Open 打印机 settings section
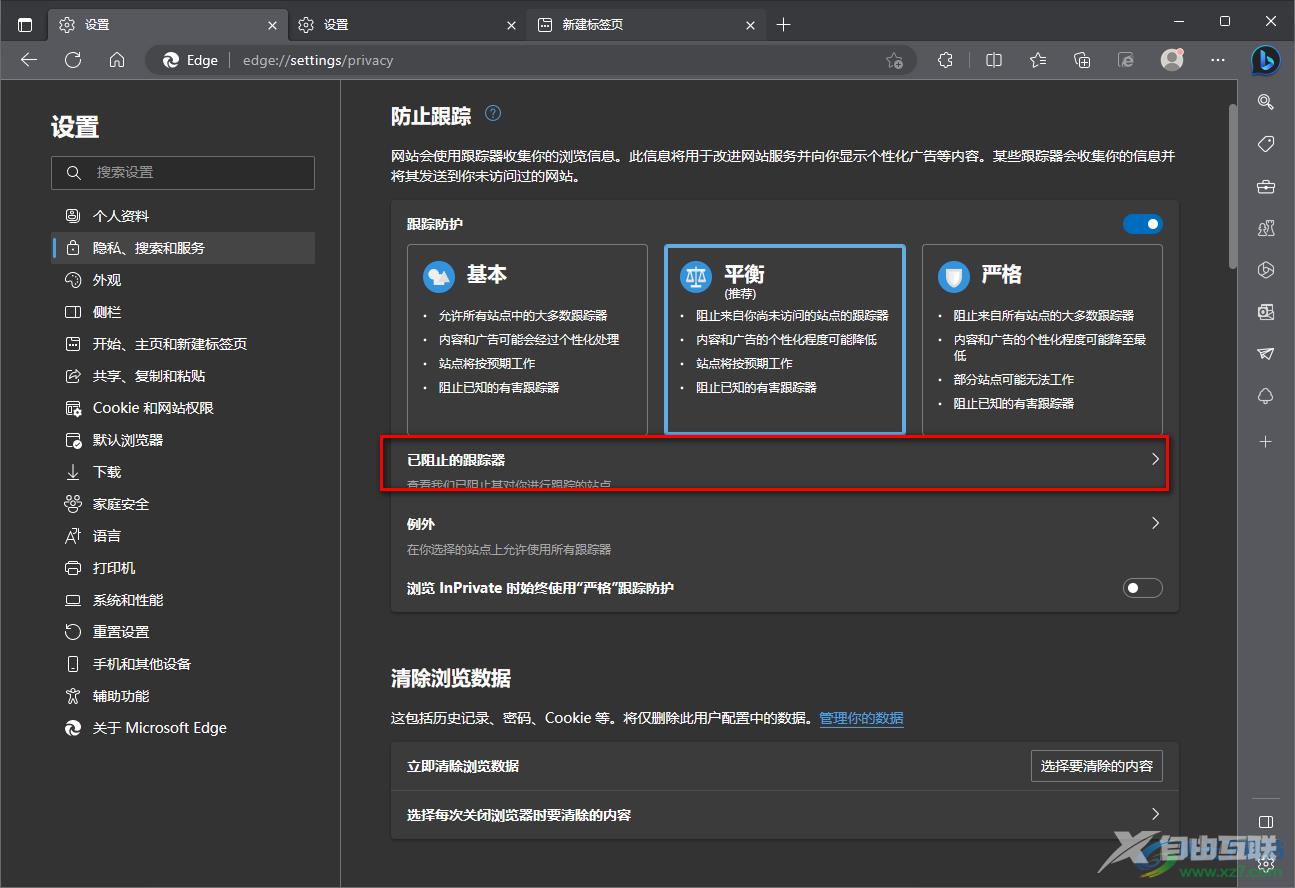The image size is (1295, 888). 183,568
